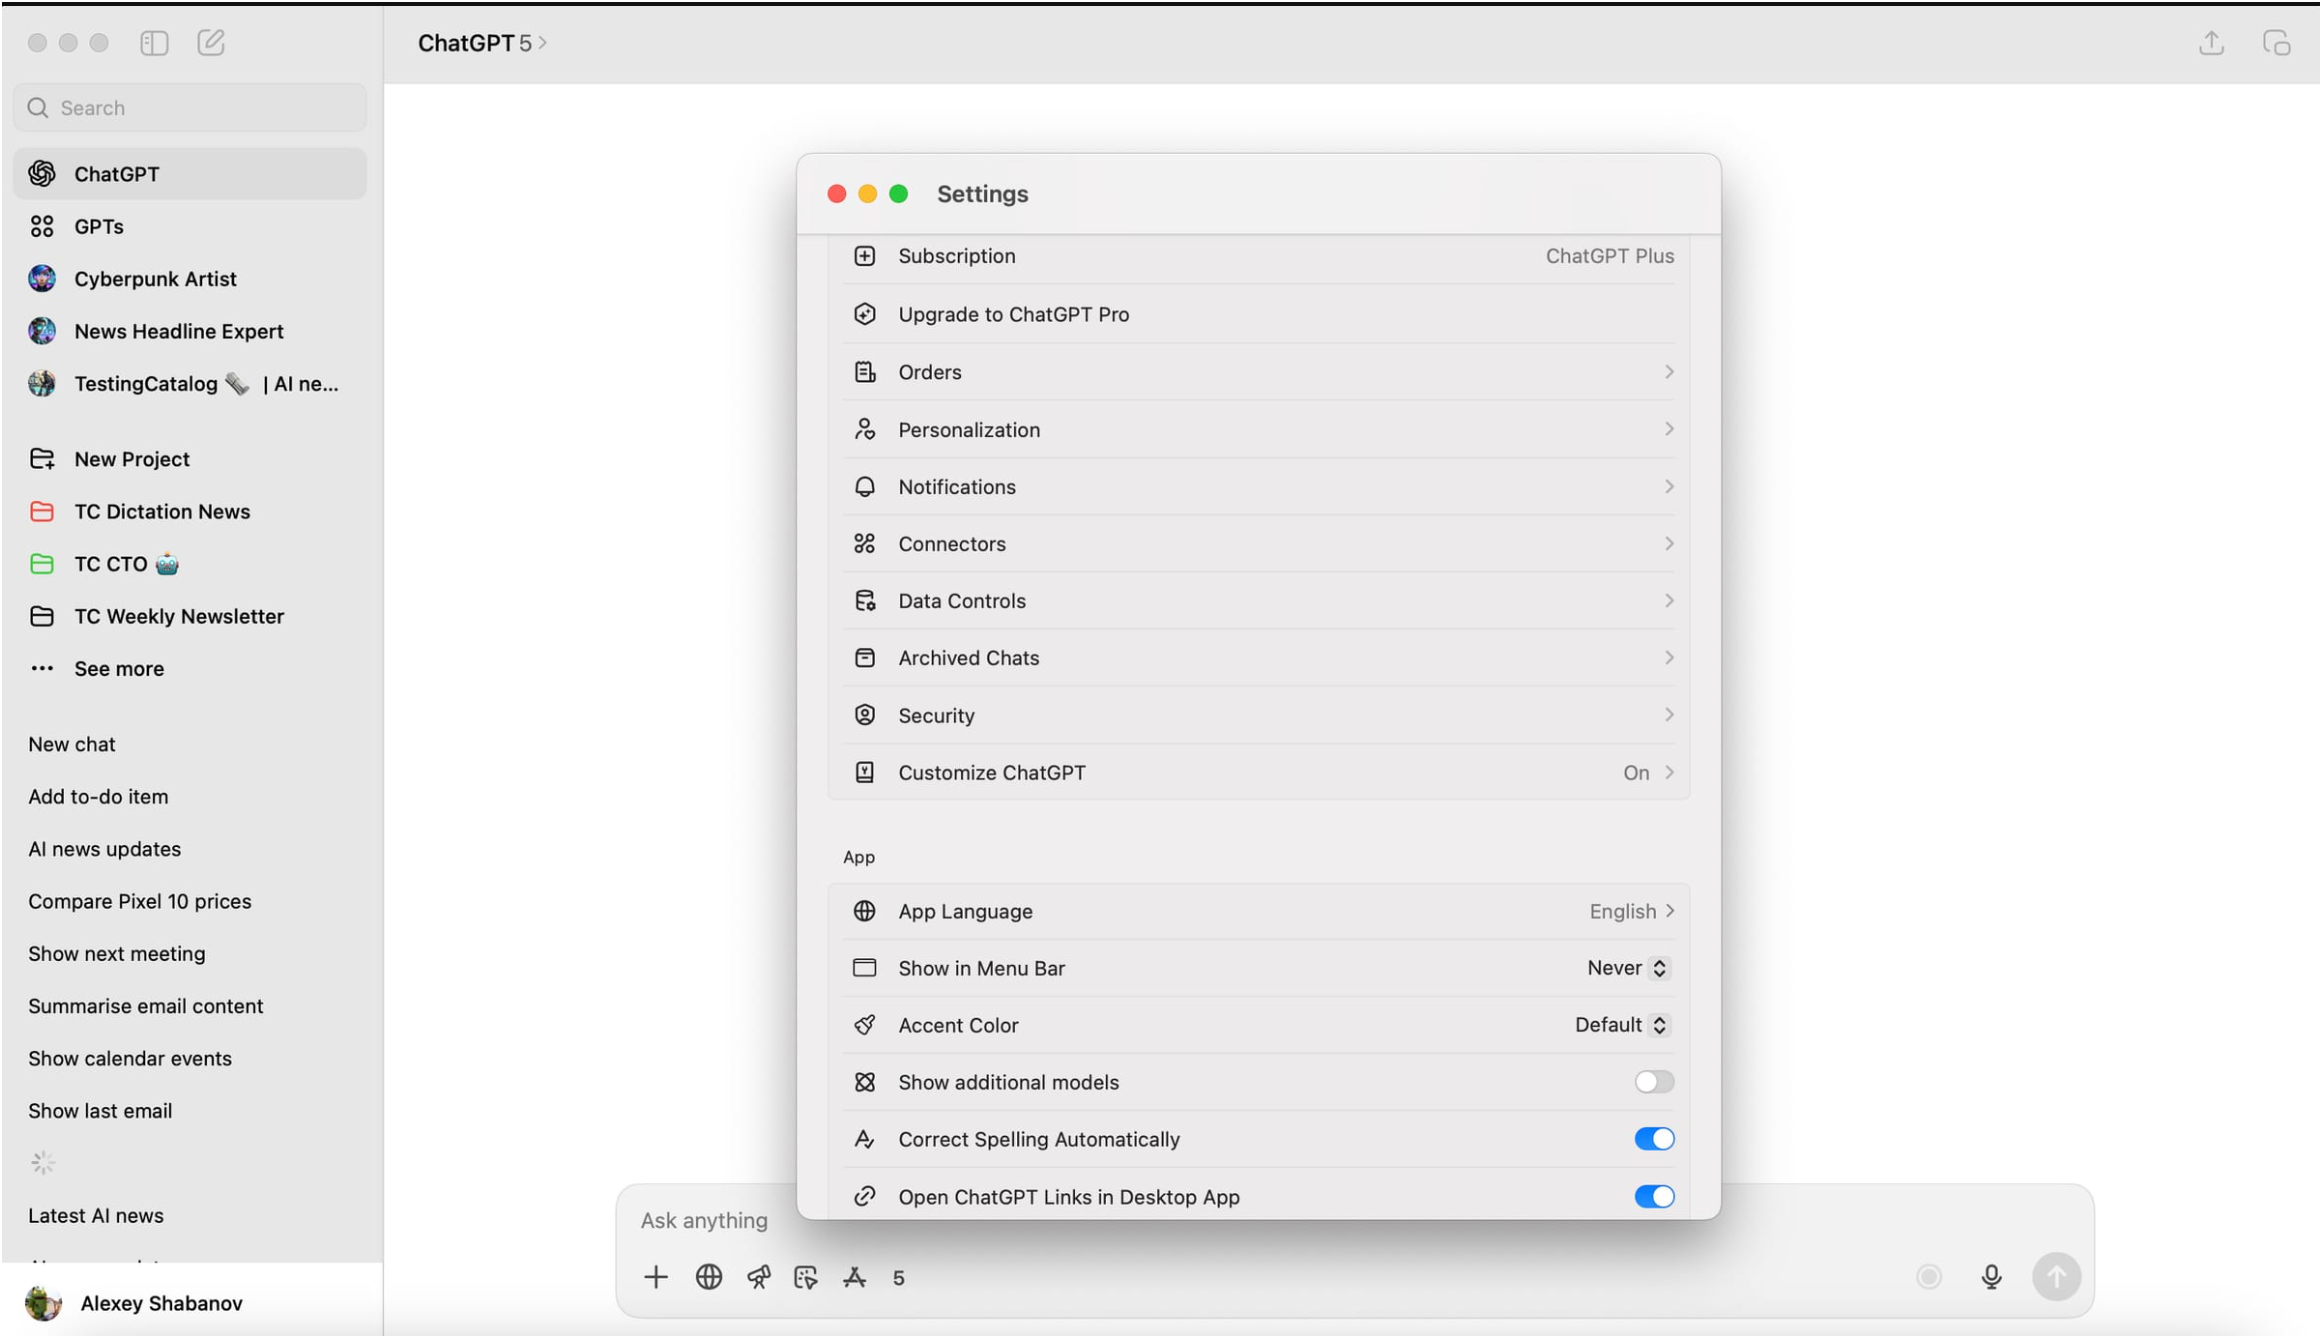2322x1338 pixels.
Task: Enable Show additional models toggle
Action: point(1653,1082)
